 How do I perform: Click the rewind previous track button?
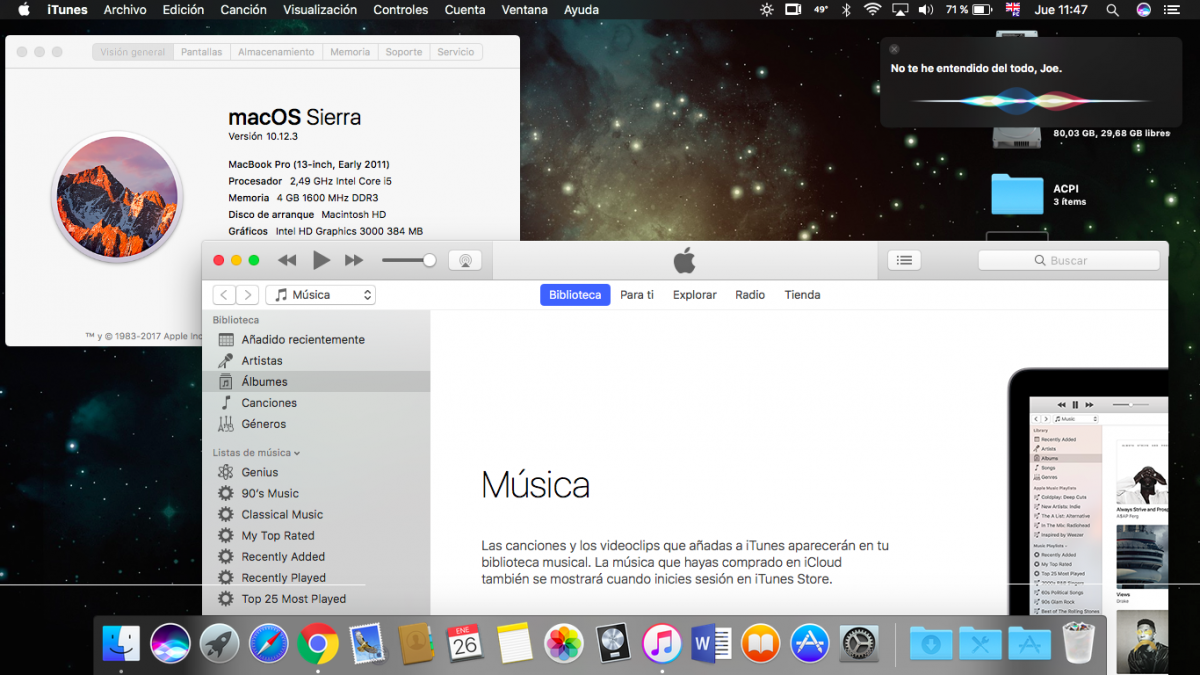tap(287, 260)
